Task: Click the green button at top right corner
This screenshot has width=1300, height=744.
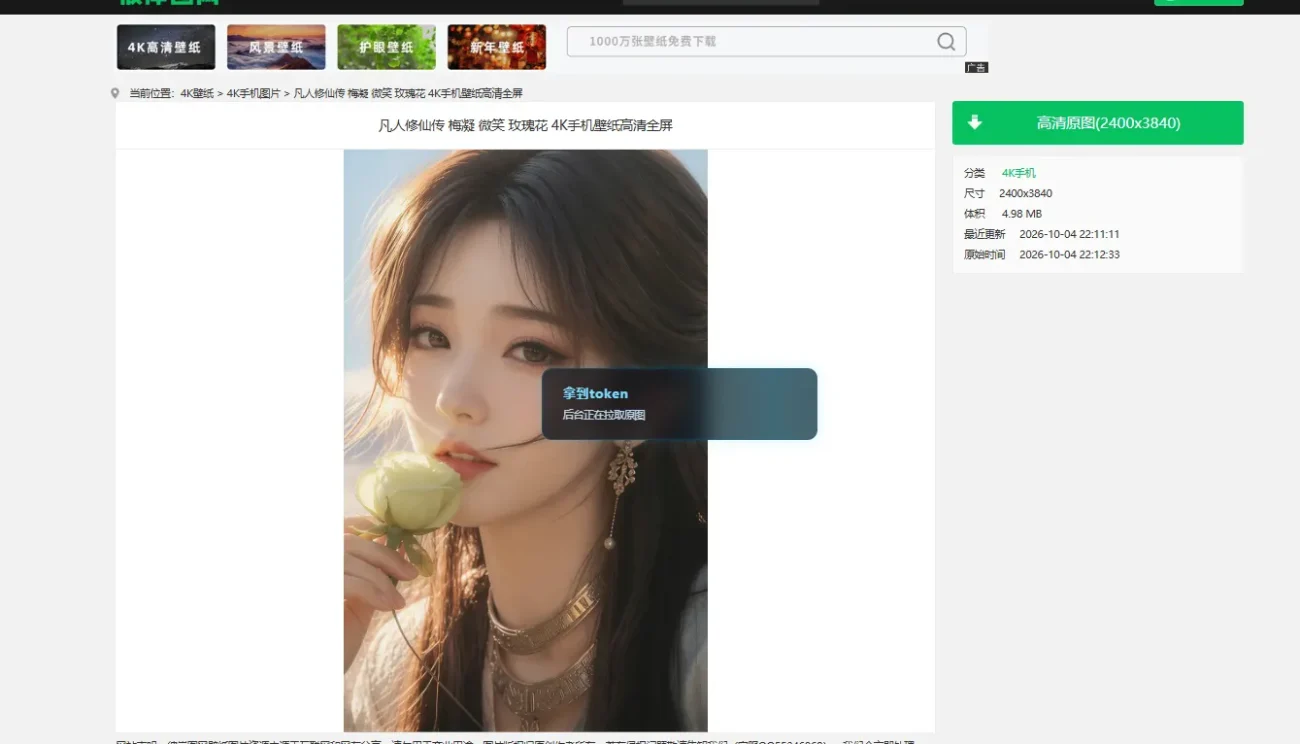Action: click(x=1199, y=3)
